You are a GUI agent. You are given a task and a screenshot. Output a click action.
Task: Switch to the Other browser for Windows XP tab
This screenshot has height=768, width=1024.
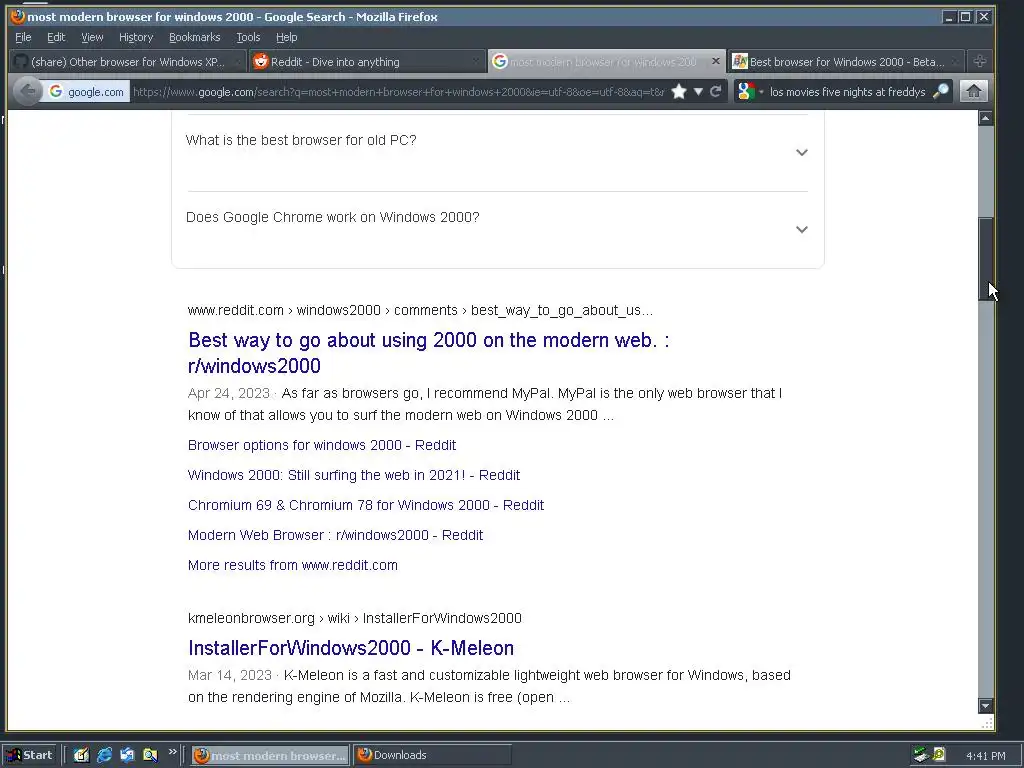(x=127, y=61)
